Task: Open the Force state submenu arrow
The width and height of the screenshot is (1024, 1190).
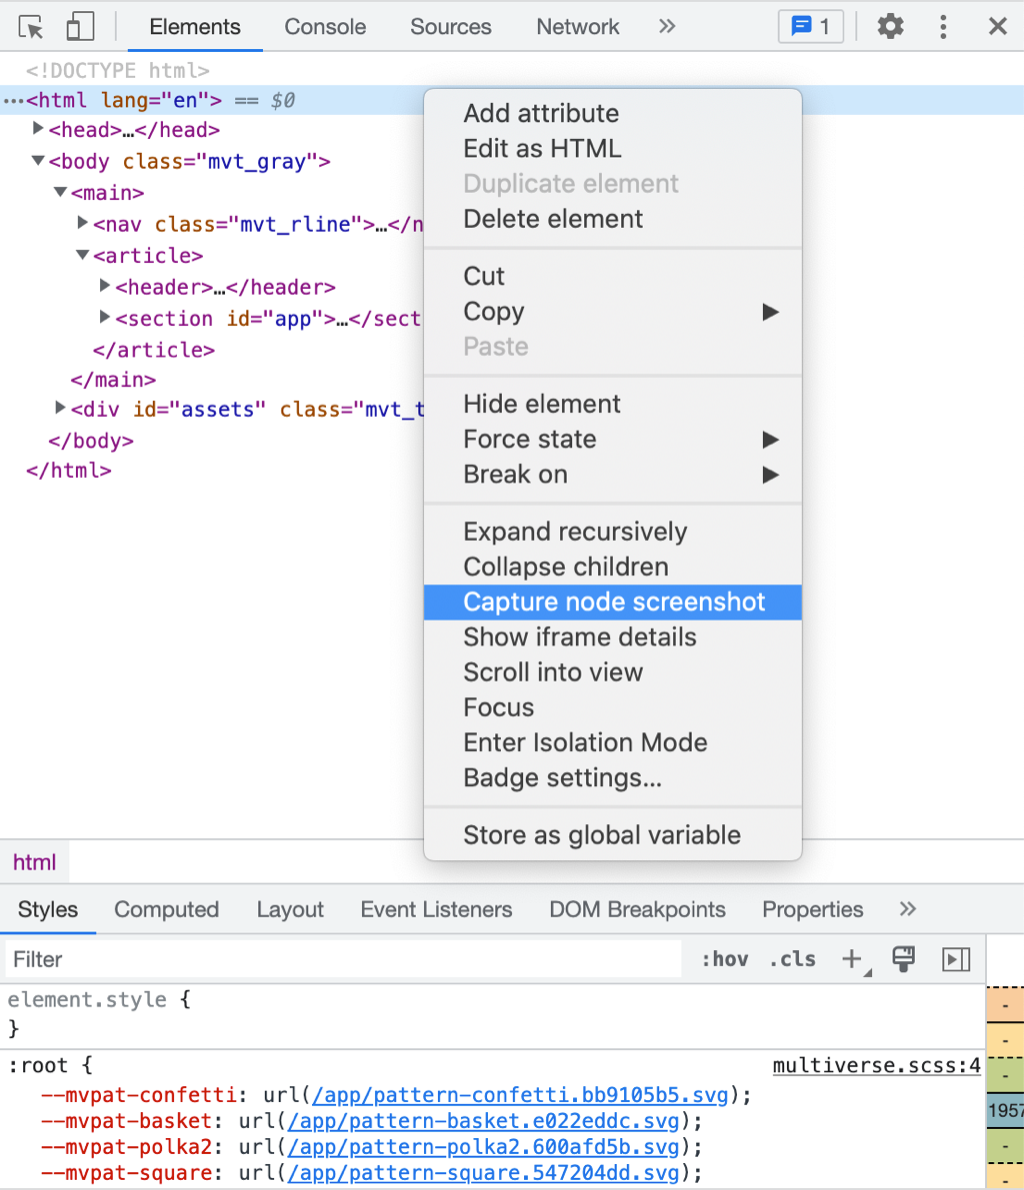Action: pyautogui.click(x=770, y=439)
